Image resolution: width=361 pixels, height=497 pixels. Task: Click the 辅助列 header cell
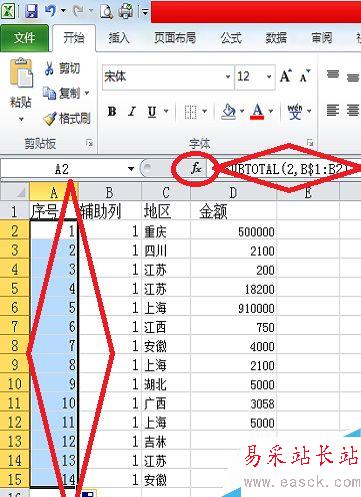[110, 211]
